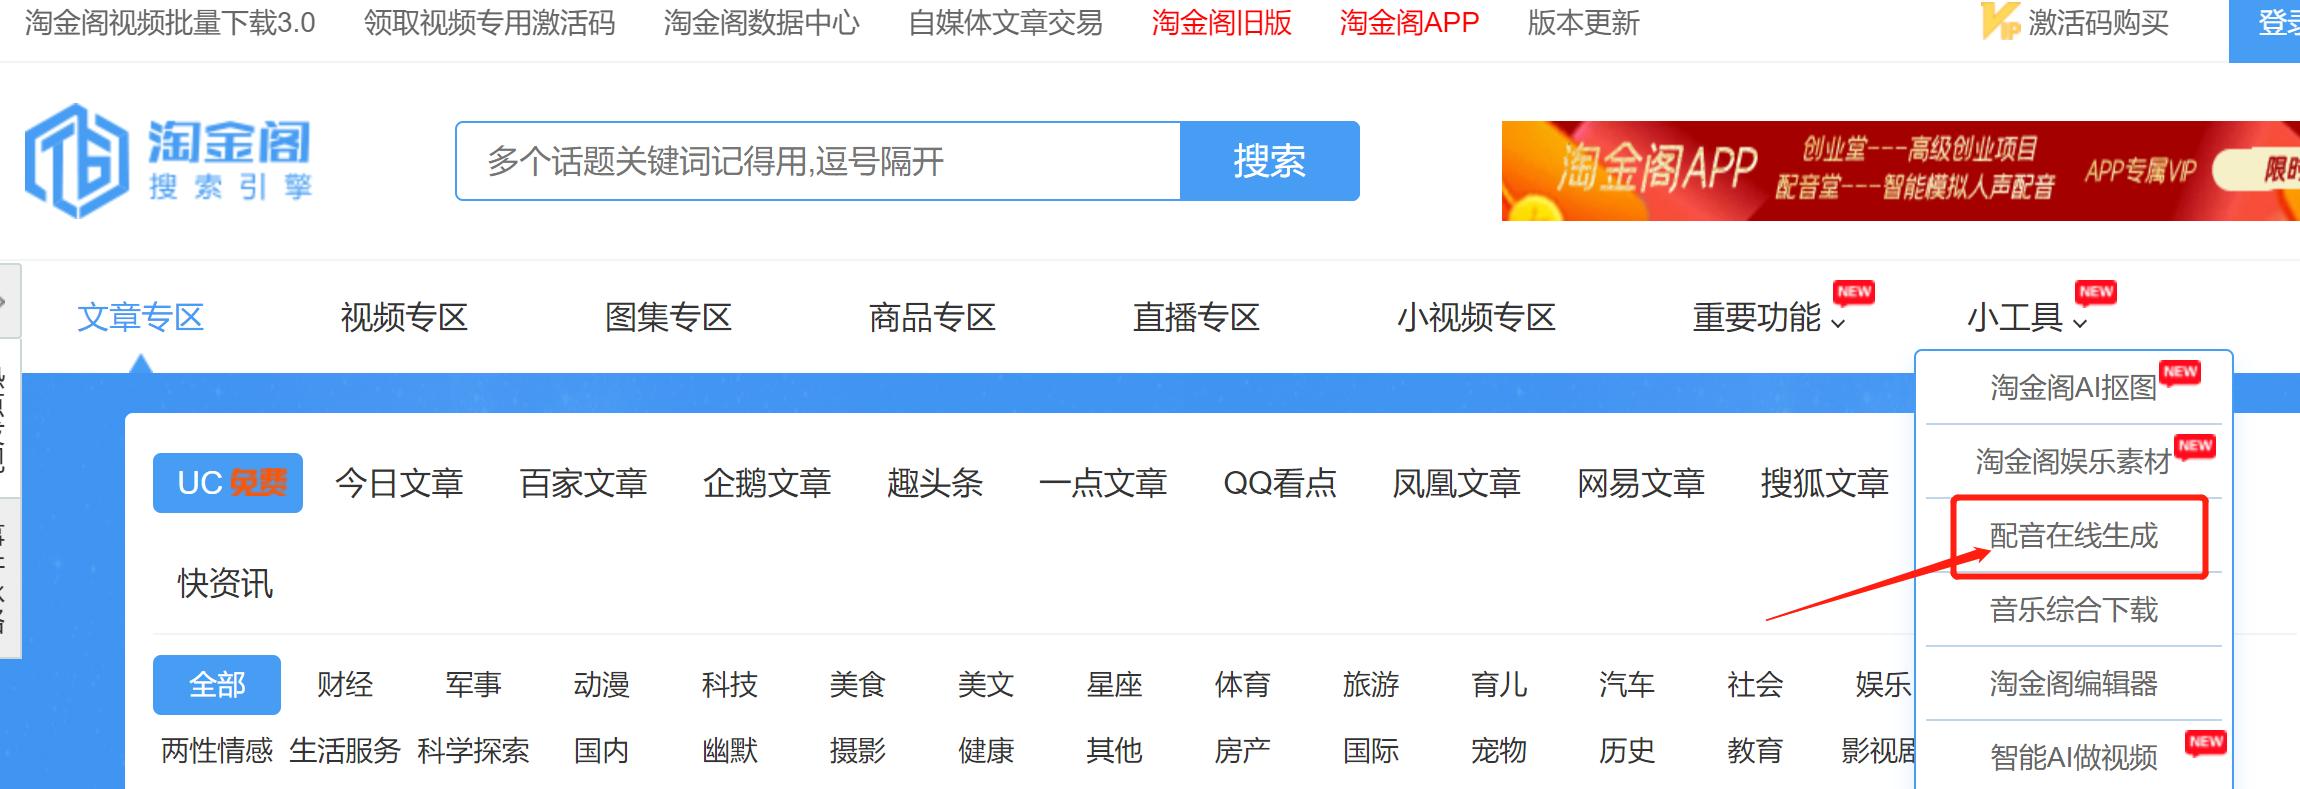Image resolution: width=2300 pixels, height=789 pixels.
Task: Open the 文章专区 tab
Action: tap(141, 318)
